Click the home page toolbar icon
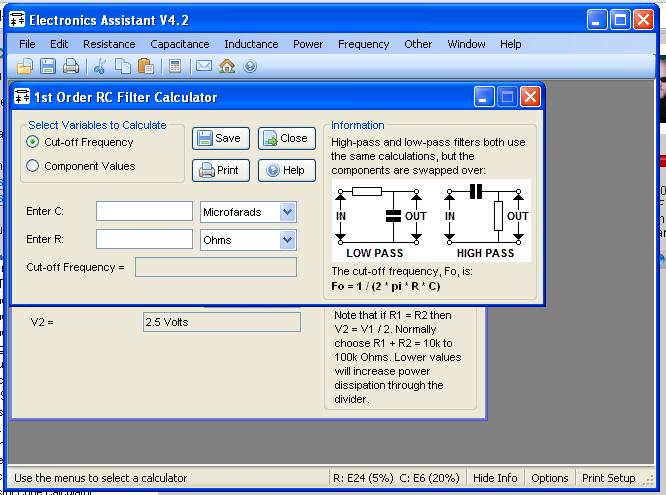The width and height of the screenshot is (666, 495). tap(227, 66)
